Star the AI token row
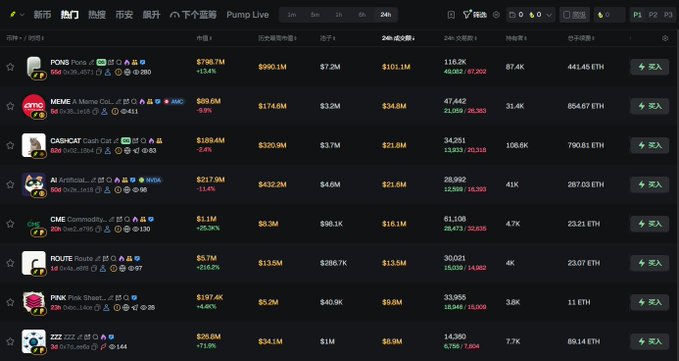The height and width of the screenshot is (361, 679). pos(10,184)
